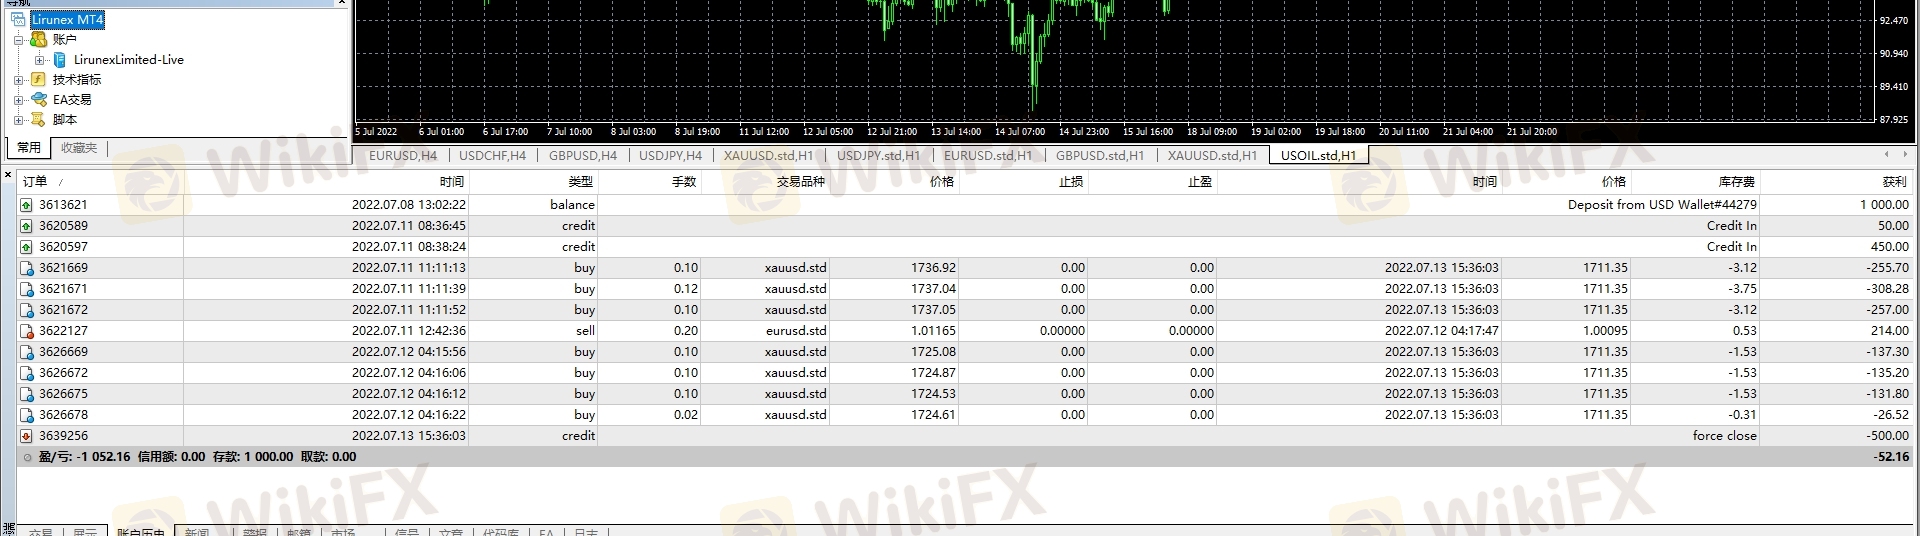Select the LirunexLimited-Live tree label
Screen dimensions: 1920x536
(x=128, y=60)
